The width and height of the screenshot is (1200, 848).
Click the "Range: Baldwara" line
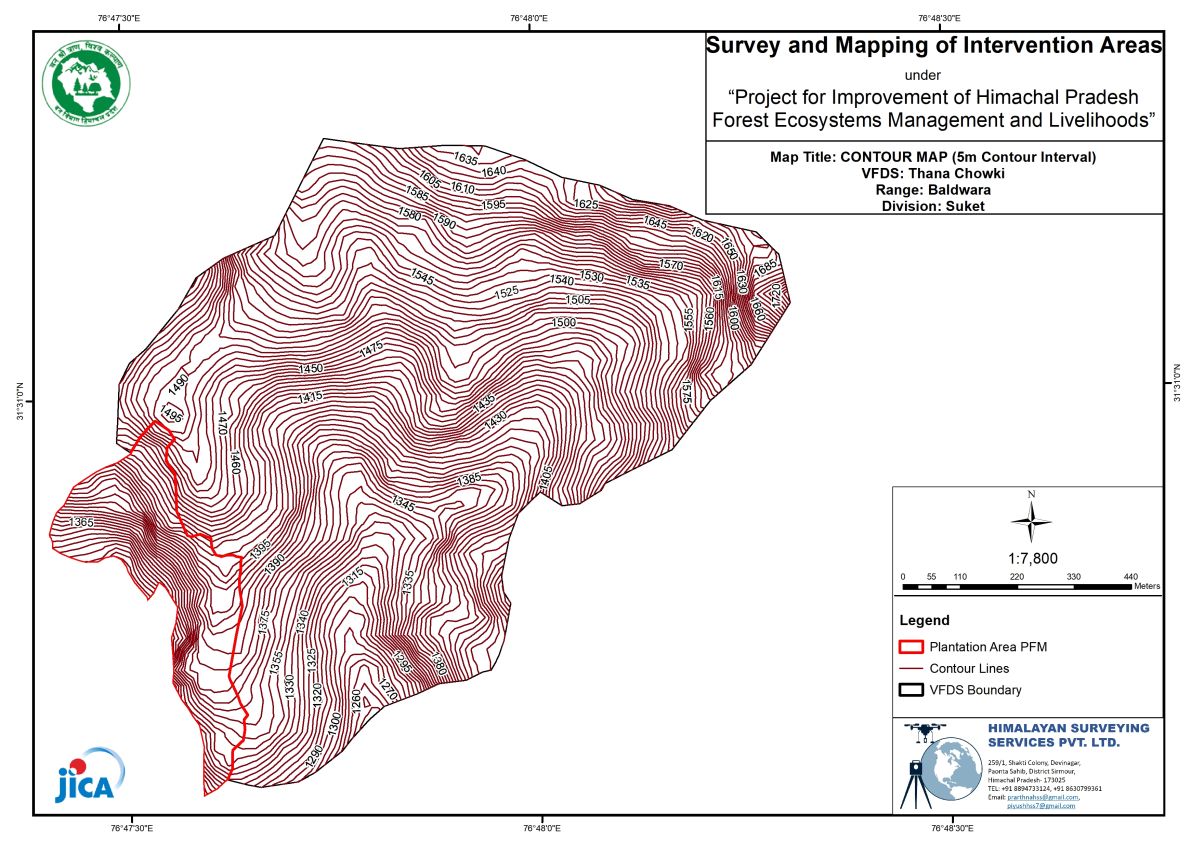click(x=934, y=190)
